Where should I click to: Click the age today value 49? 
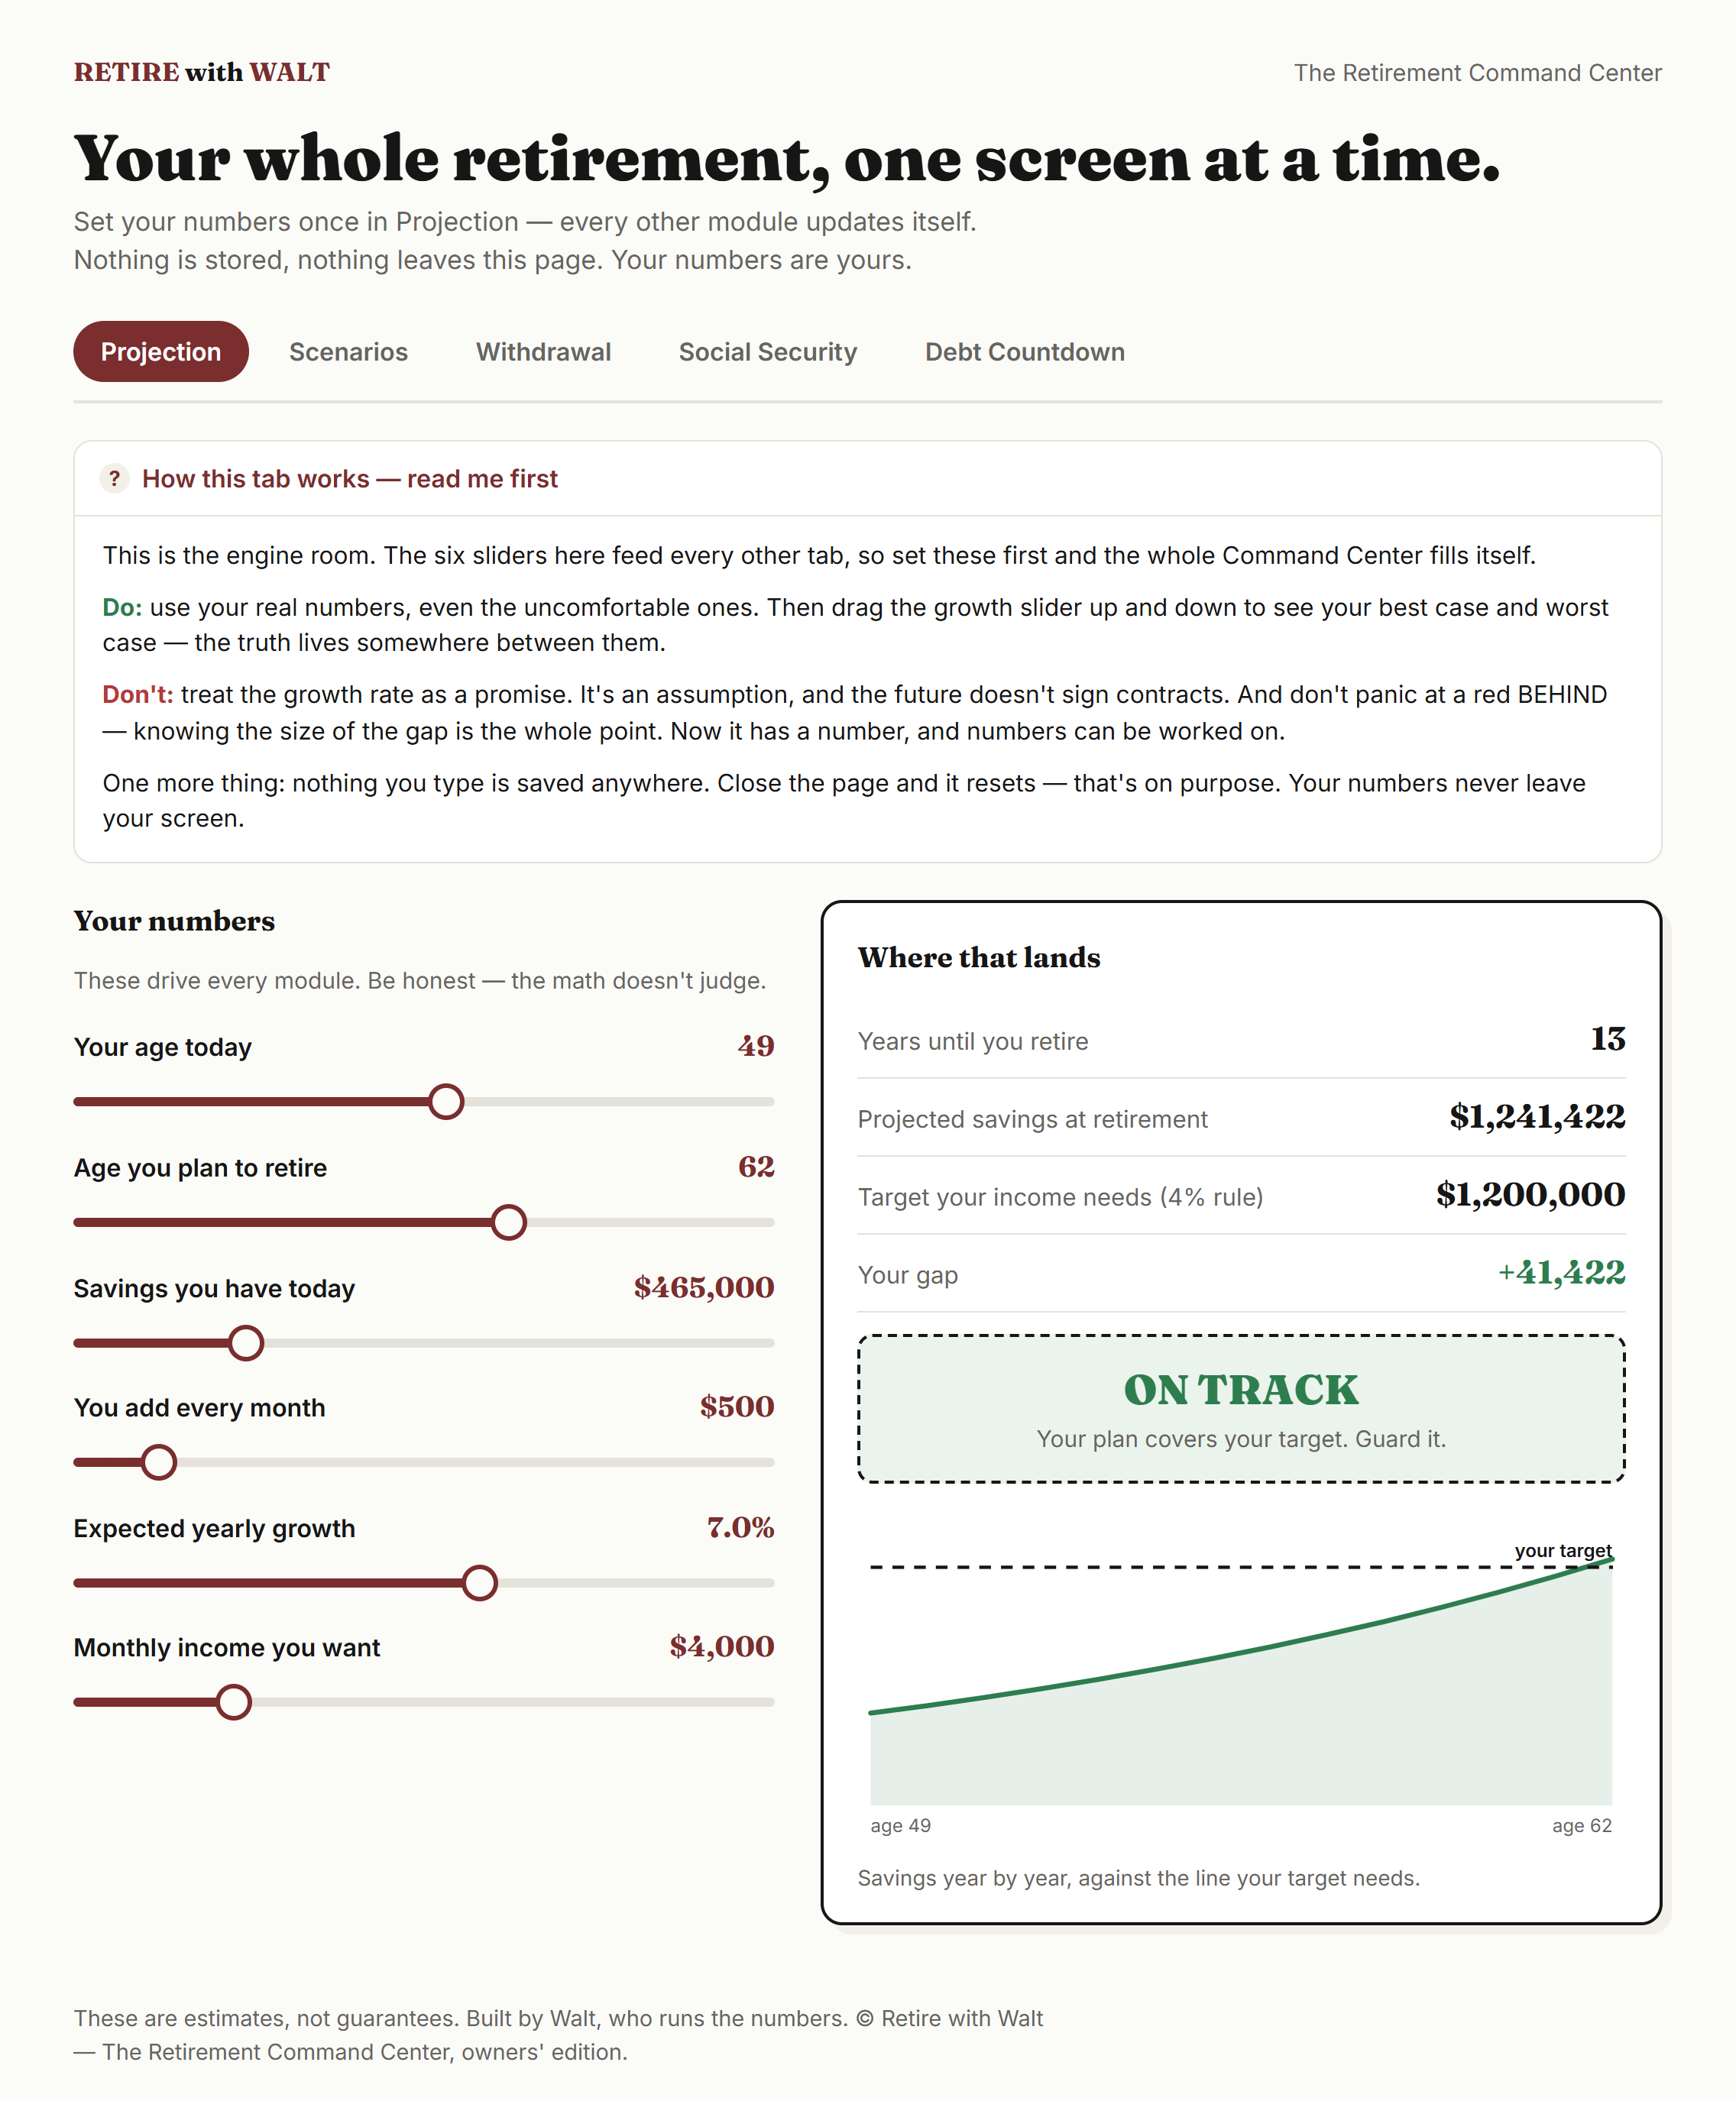[756, 1046]
